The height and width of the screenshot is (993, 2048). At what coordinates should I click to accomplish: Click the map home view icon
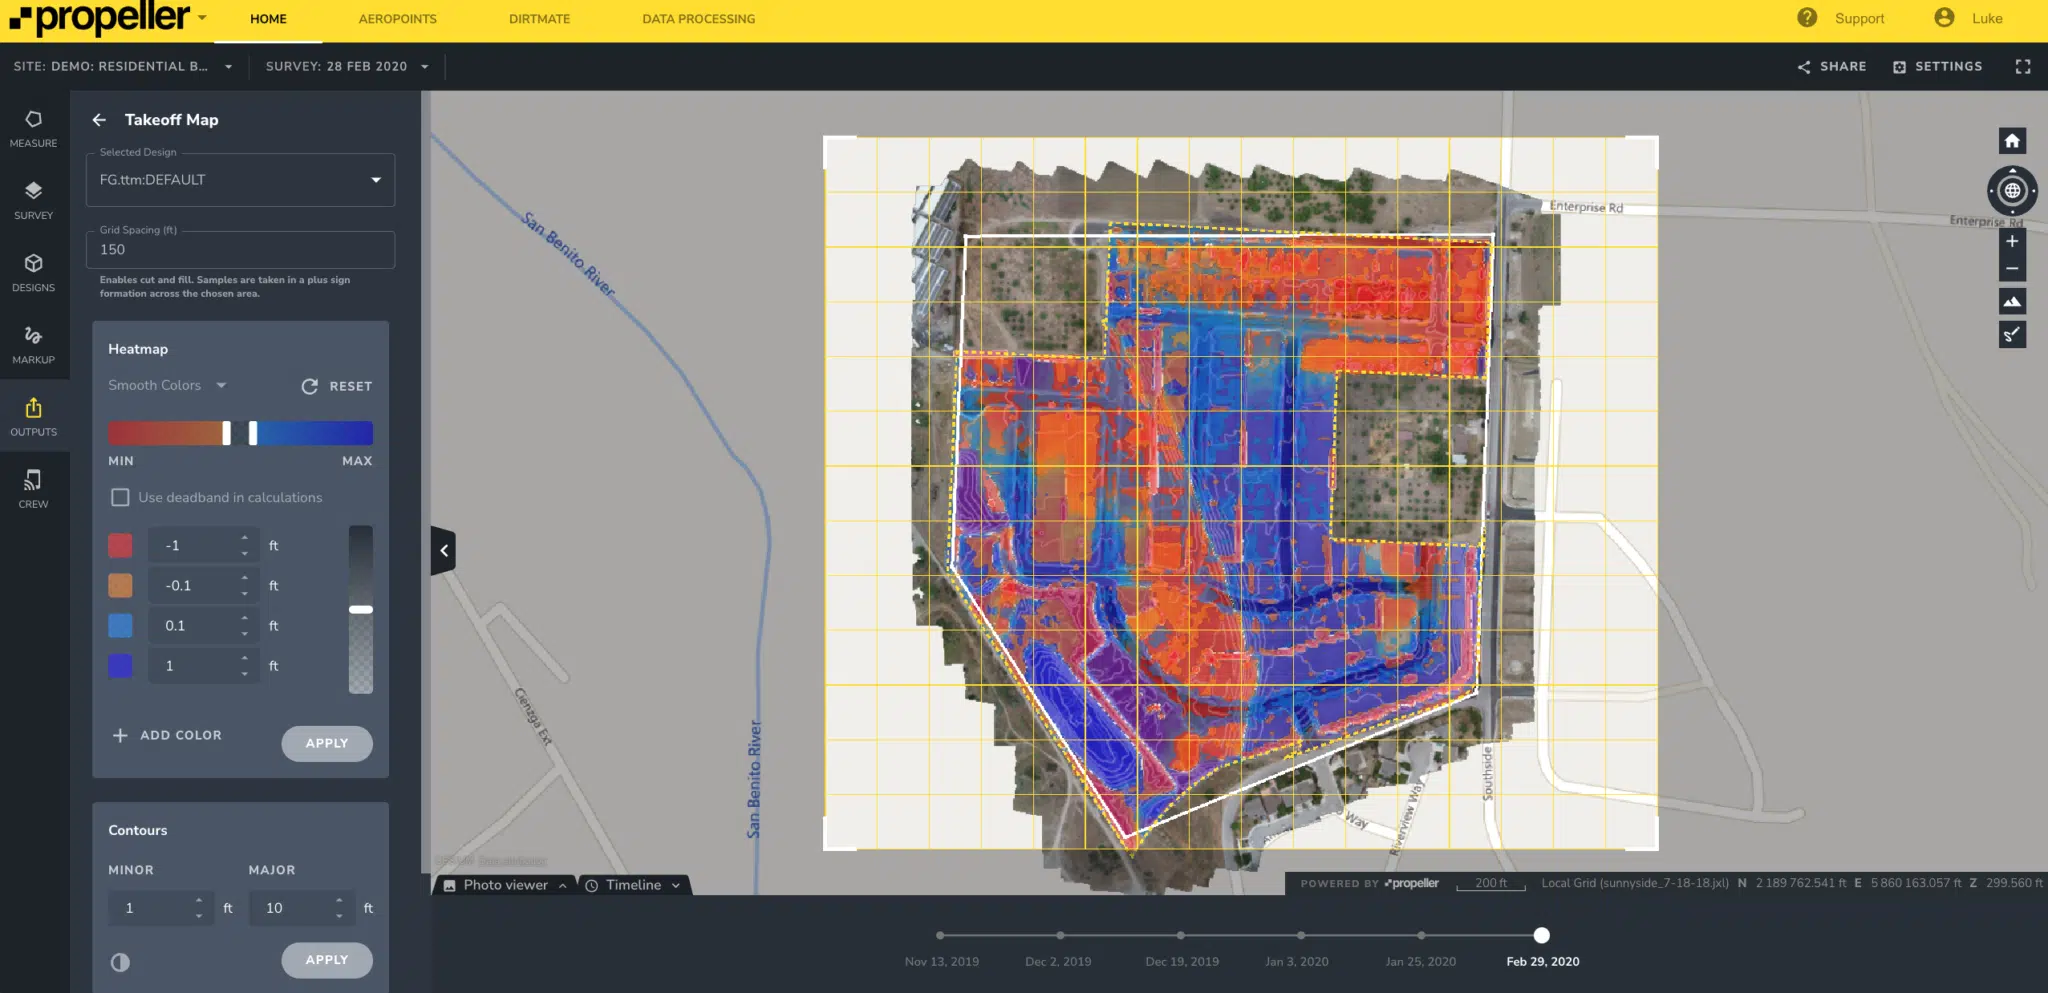click(x=2012, y=141)
